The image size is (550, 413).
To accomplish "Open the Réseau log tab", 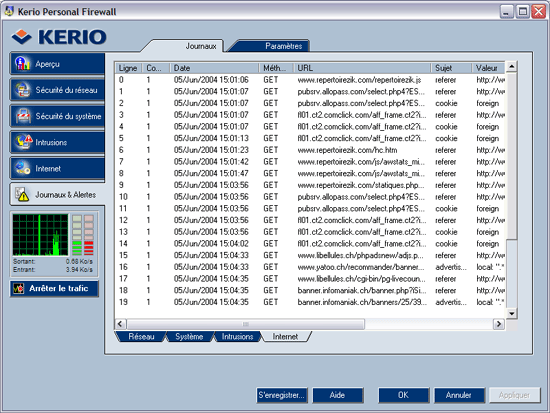I will (x=141, y=337).
